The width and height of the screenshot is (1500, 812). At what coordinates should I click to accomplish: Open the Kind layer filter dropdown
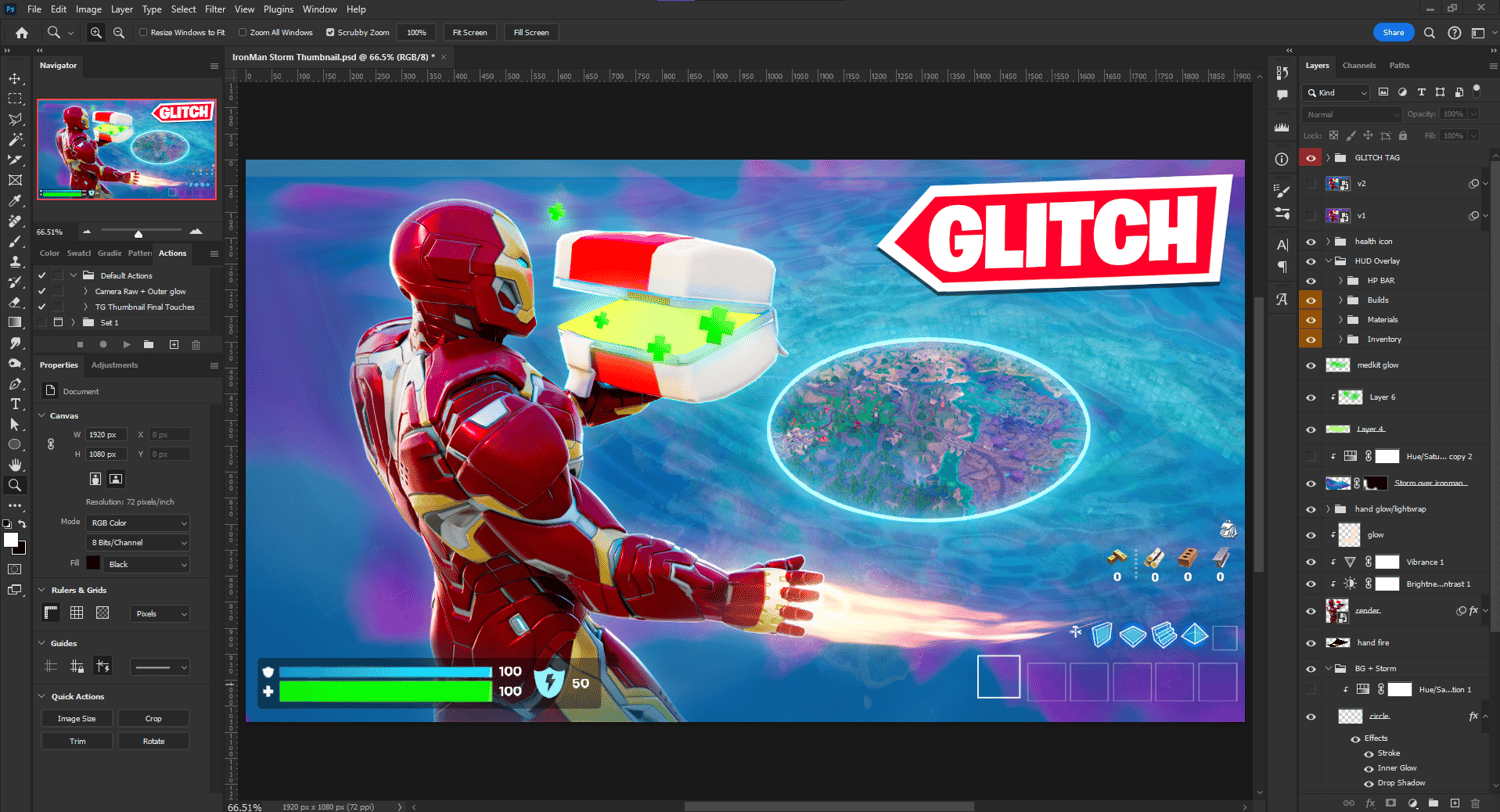pos(1337,92)
